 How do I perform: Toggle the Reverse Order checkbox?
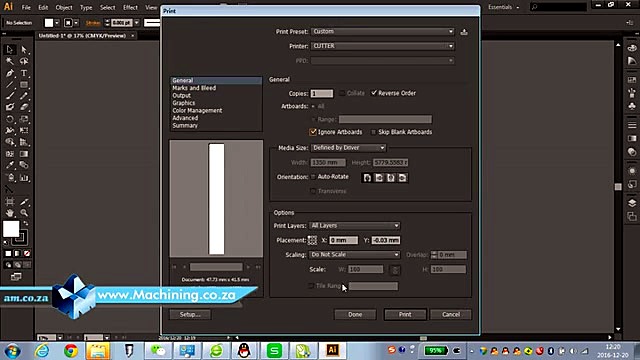tap(374, 93)
